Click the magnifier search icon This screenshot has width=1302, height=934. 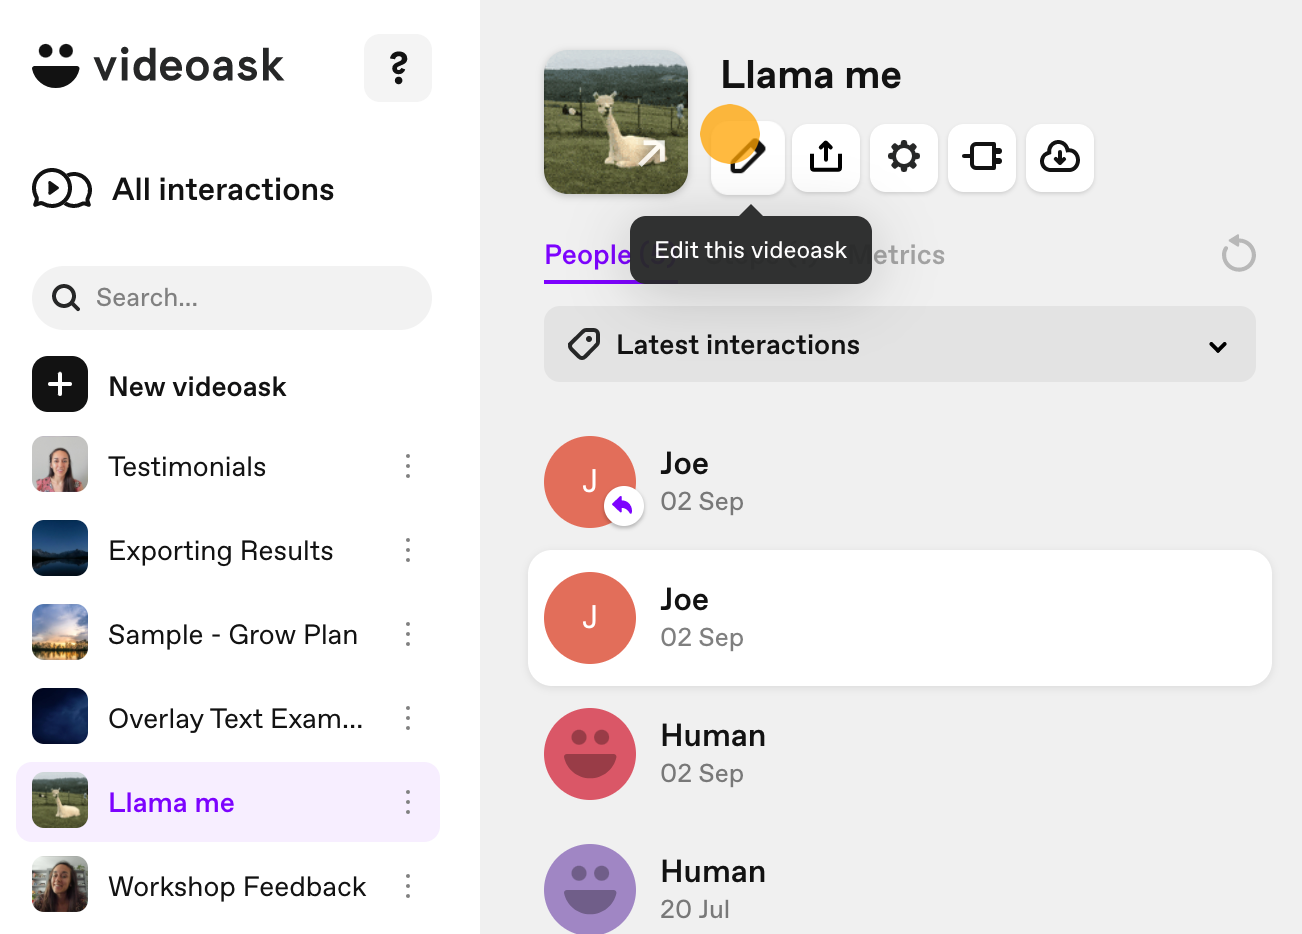[x=66, y=298]
